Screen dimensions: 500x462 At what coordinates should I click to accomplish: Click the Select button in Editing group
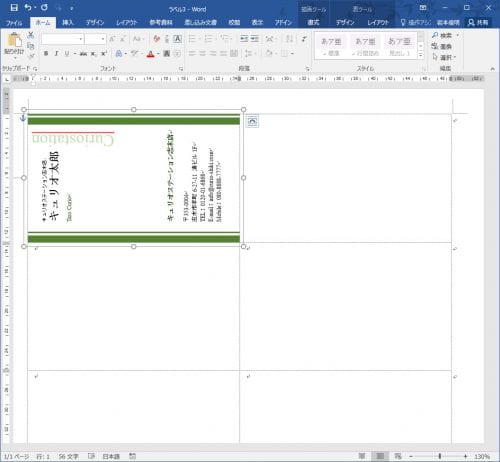[444, 57]
